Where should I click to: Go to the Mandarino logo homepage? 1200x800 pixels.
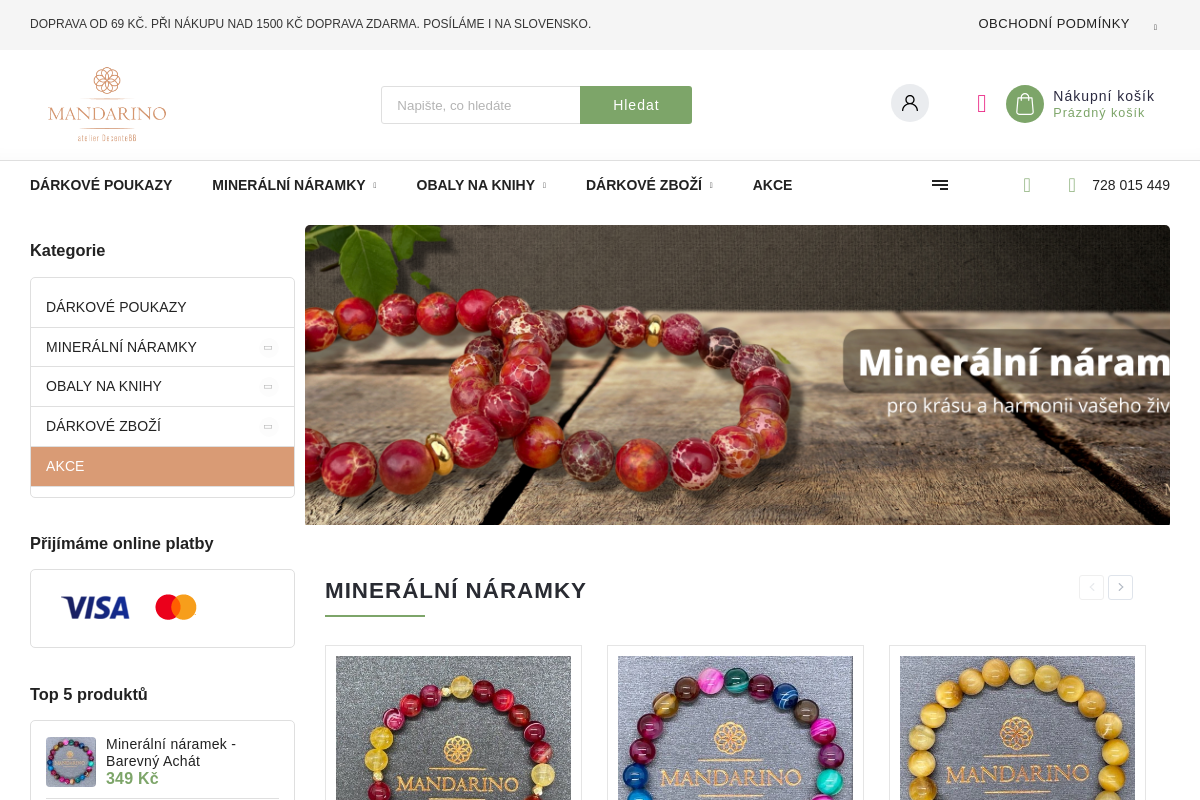coord(107,105)
